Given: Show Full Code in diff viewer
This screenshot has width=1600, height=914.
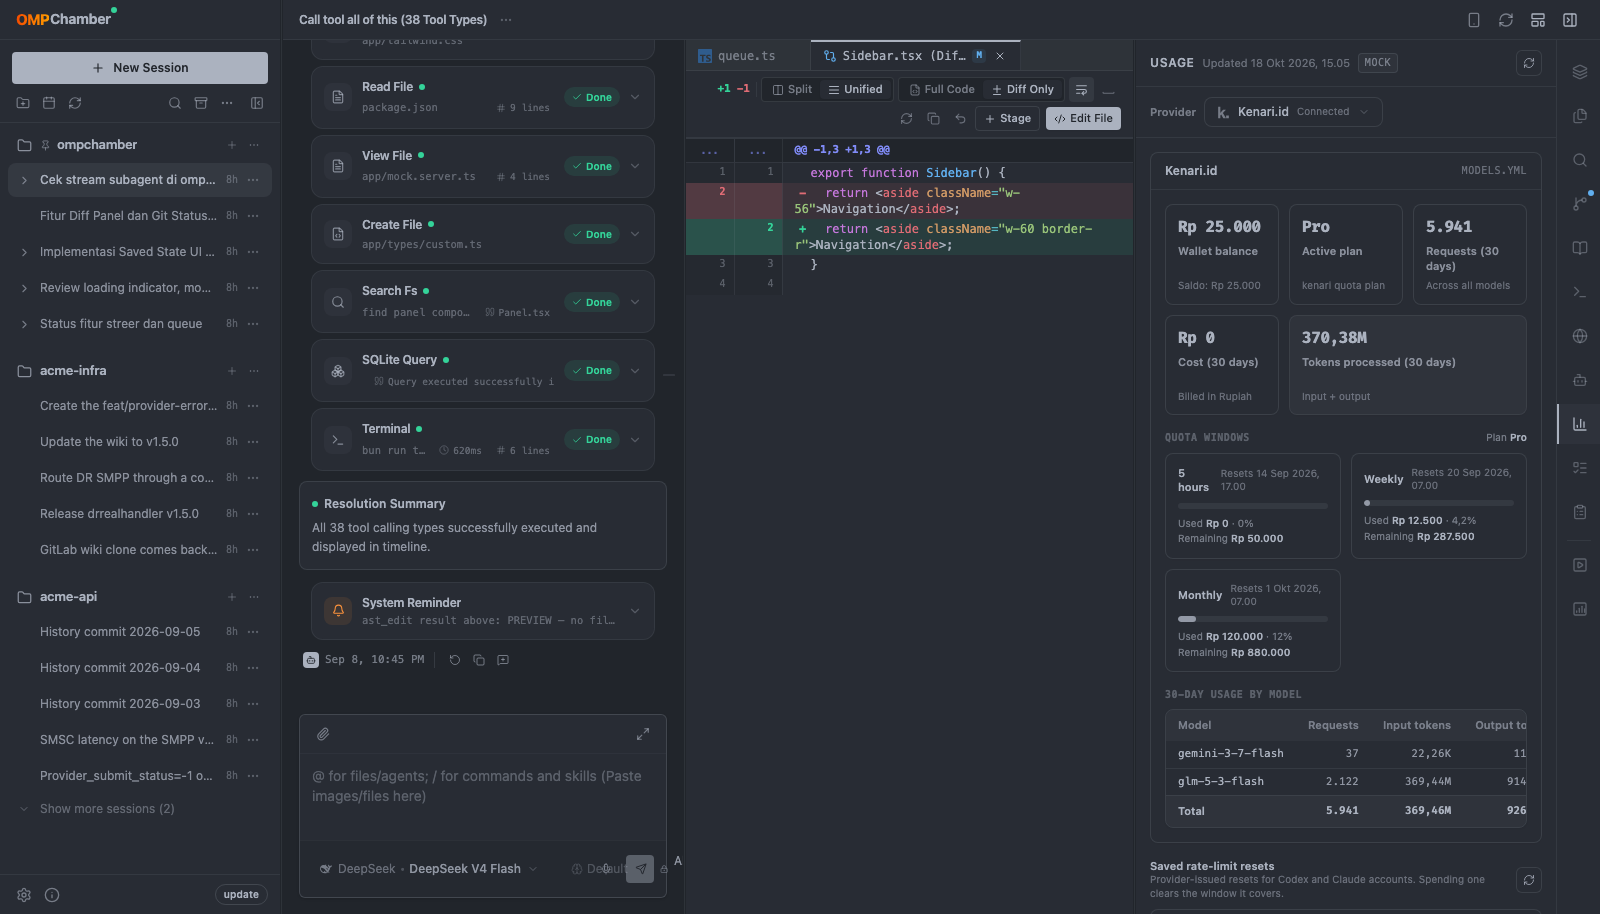Looking at the screenshot, I should (x=942, y=90).
